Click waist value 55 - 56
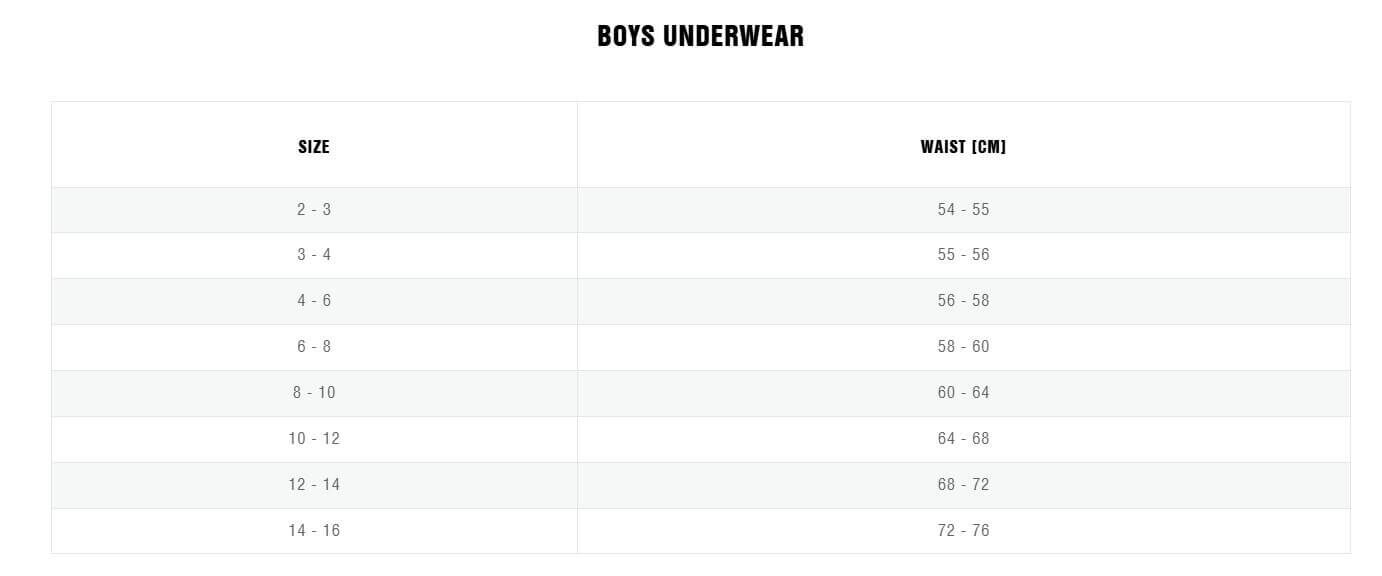Viewport: 1382px width, 576px height. click(x=963, y=255)
